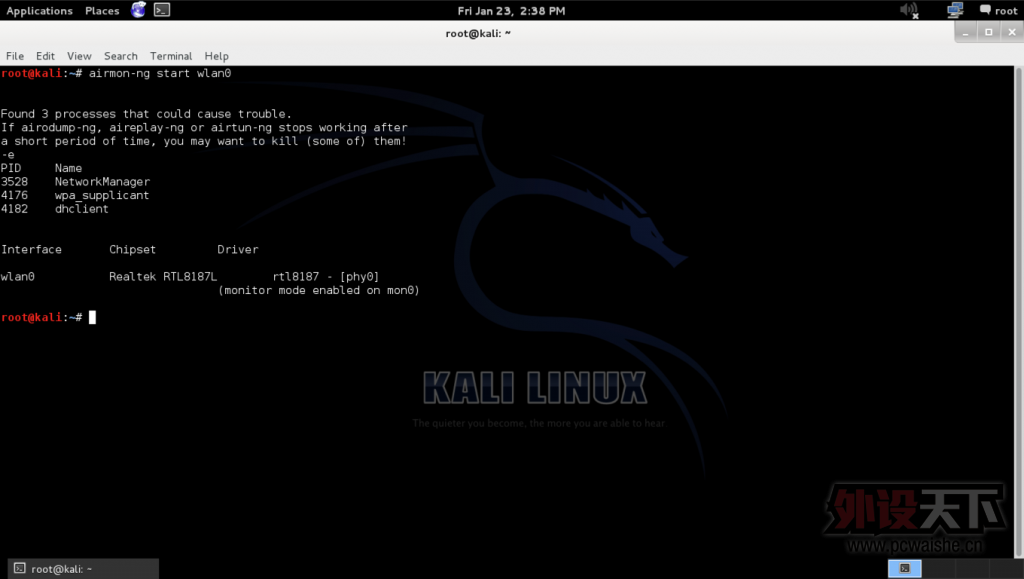The width and height of the screenshot is (1024, 579).
Task: Click 'monitor mode enabled on mon0' text
Action: click(319, 290)
